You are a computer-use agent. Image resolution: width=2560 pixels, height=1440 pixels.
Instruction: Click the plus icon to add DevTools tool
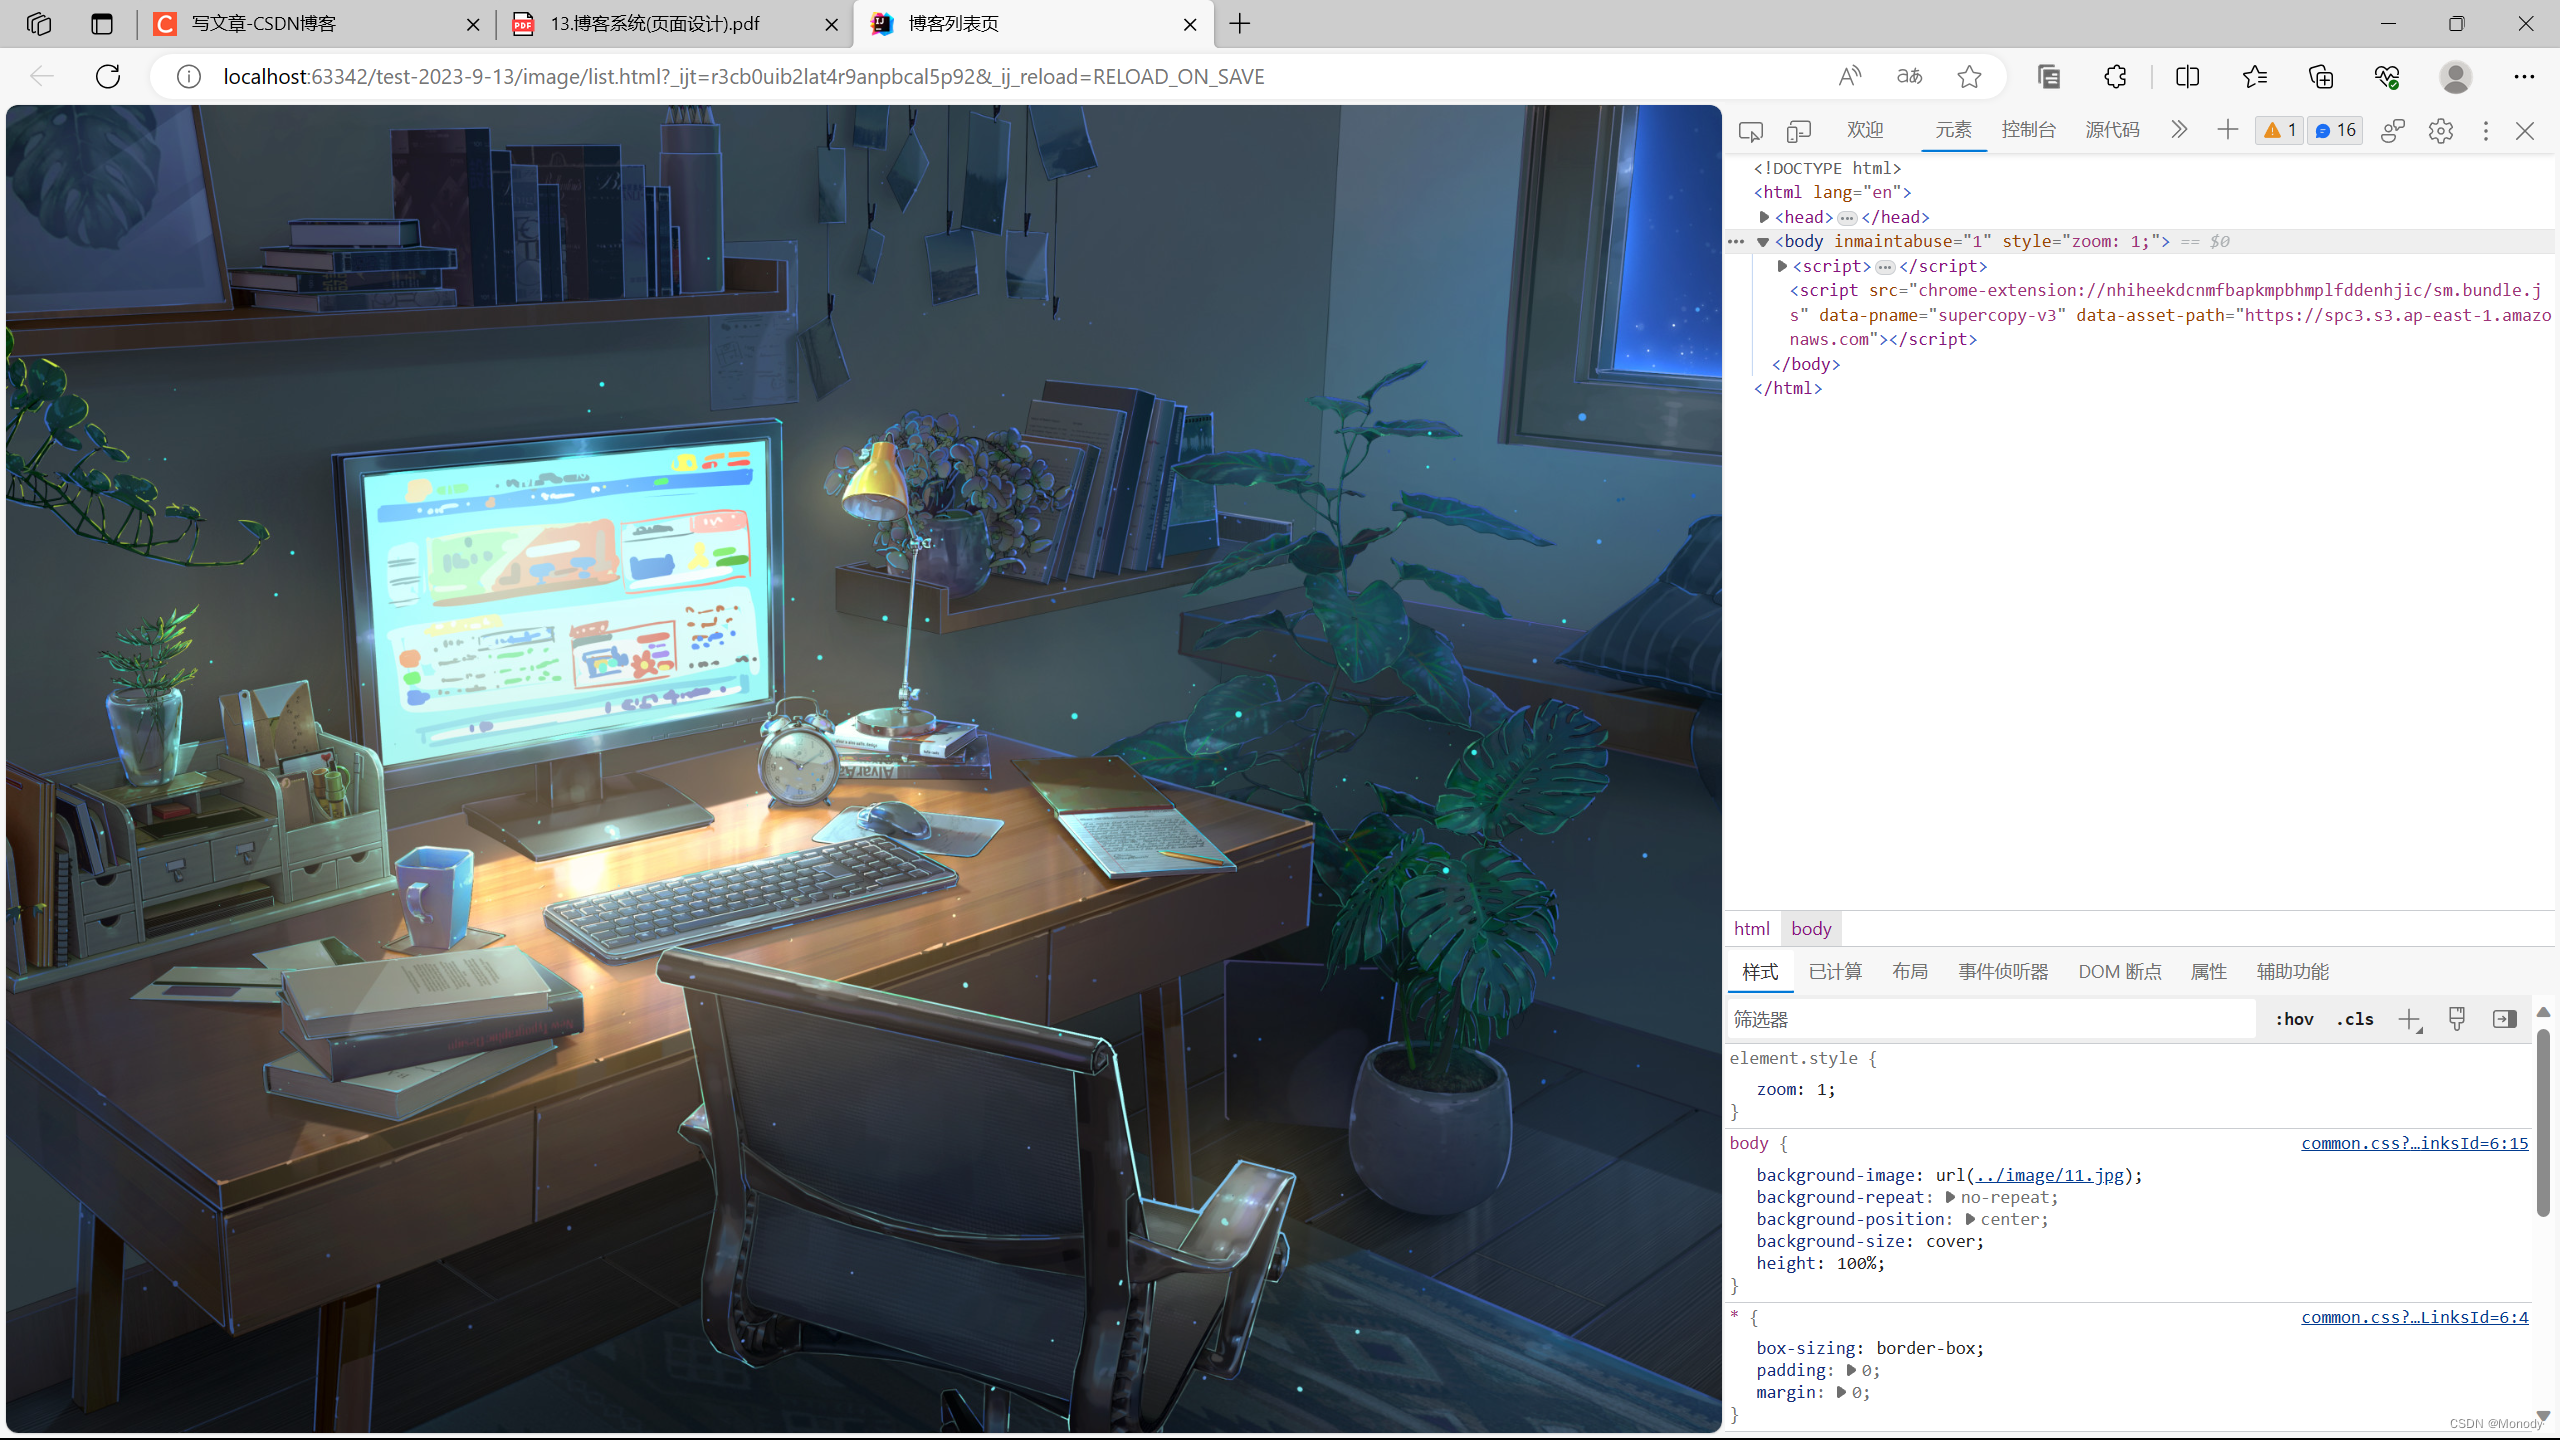[x=2227, y=130]
